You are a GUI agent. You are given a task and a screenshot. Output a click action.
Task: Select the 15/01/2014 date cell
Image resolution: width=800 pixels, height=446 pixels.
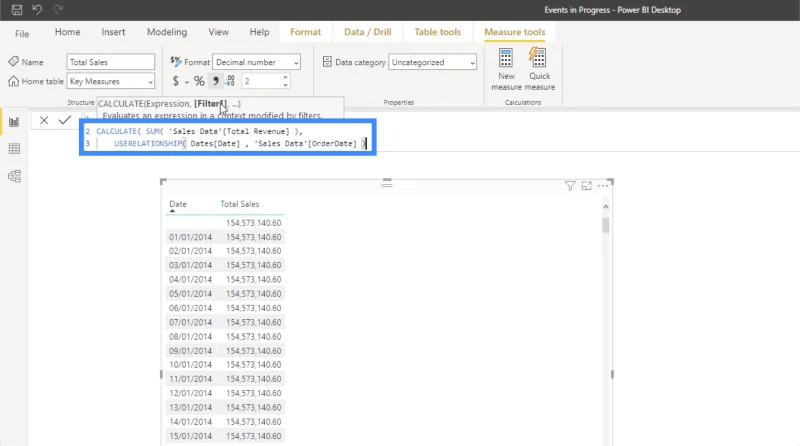point(190,436)
